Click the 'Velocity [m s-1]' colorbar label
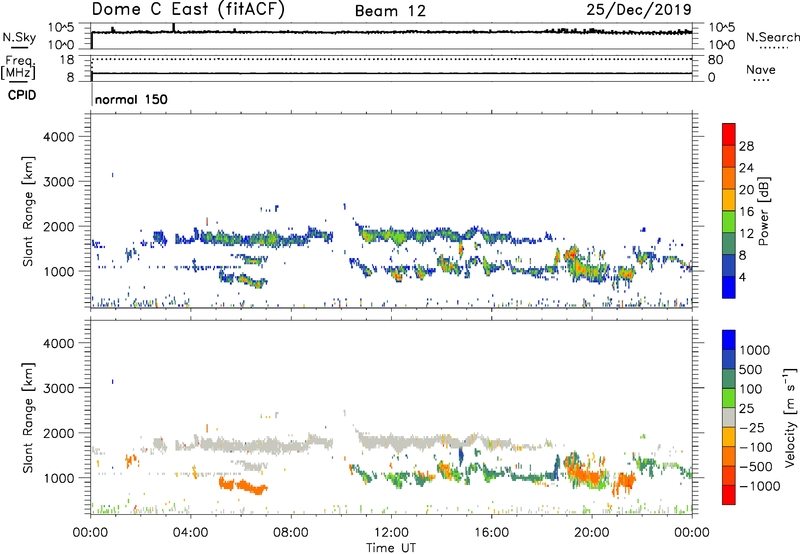Viewport: 800px width, 554px height. pyautogui.click(x=790, y=417)
